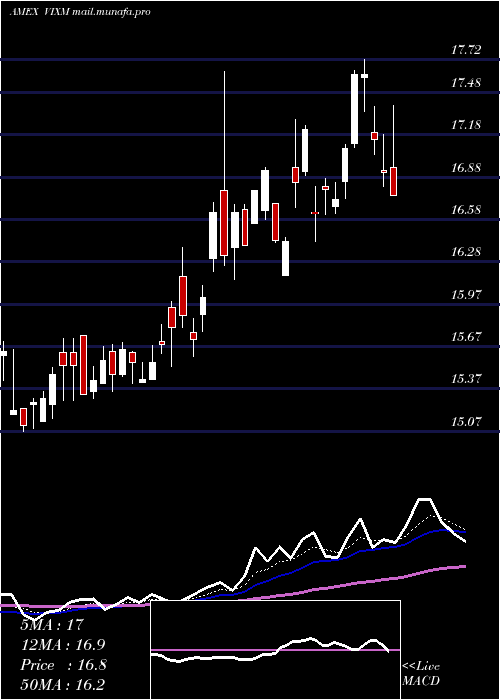Click the 17.18 price axis label
Image resolution: width=500 pixels, height=700 pixels.
(466, 125)
